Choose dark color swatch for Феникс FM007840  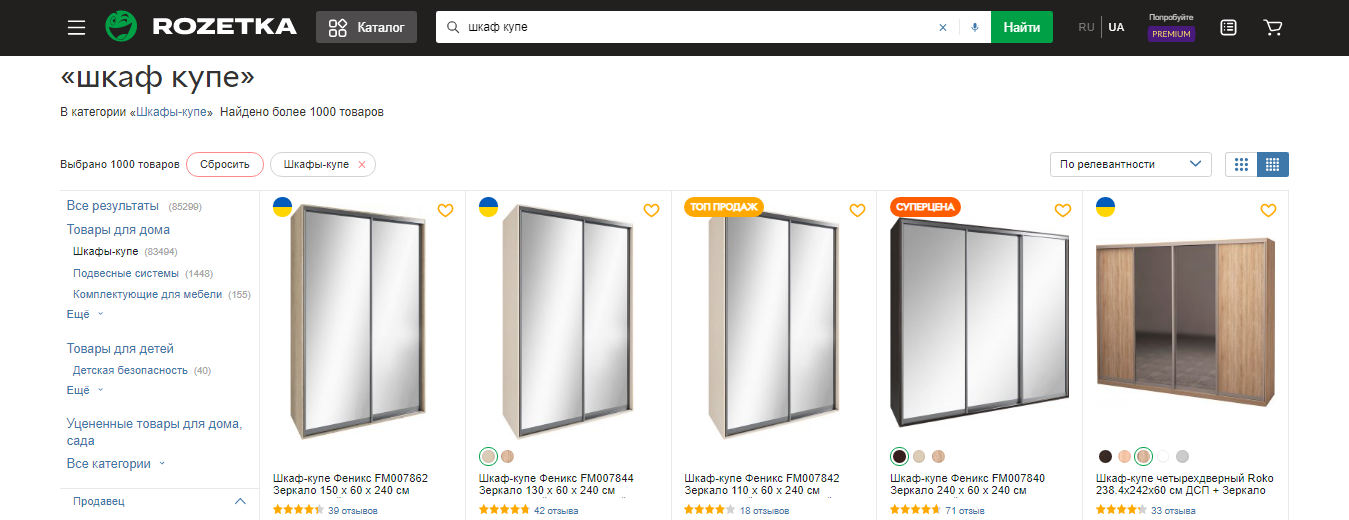click(900, 456)
